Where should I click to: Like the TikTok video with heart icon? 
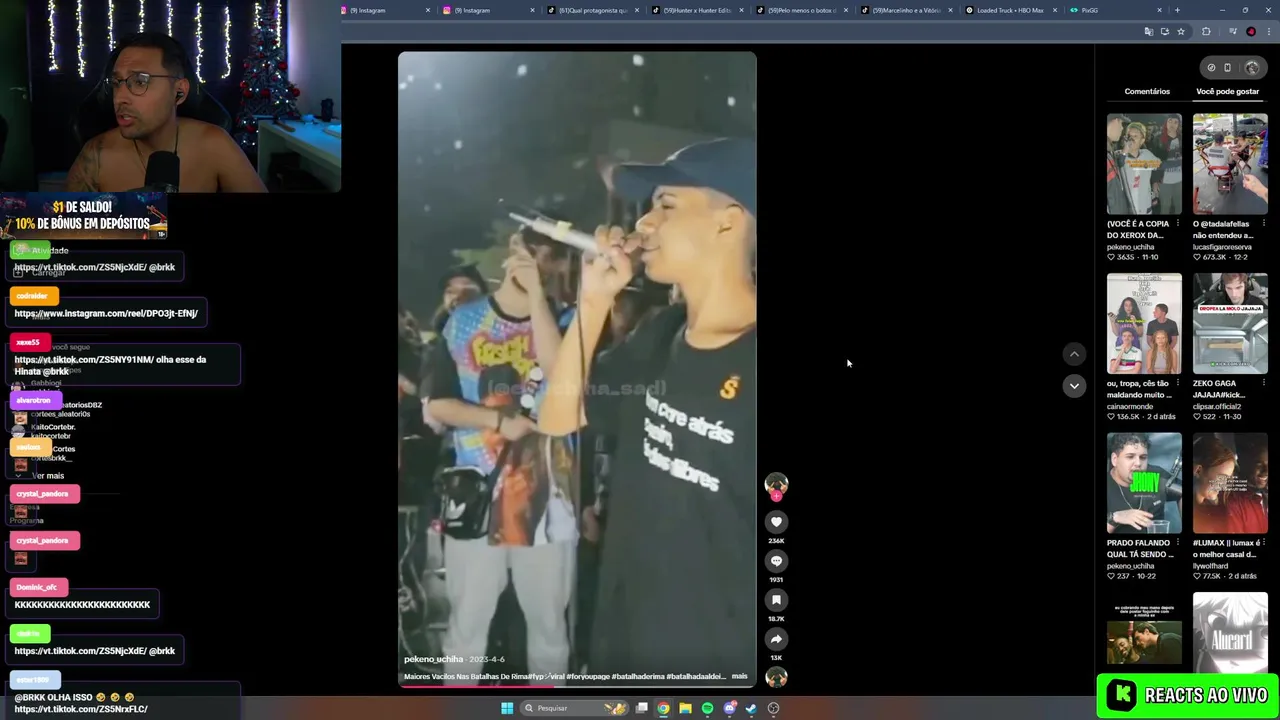776,522
